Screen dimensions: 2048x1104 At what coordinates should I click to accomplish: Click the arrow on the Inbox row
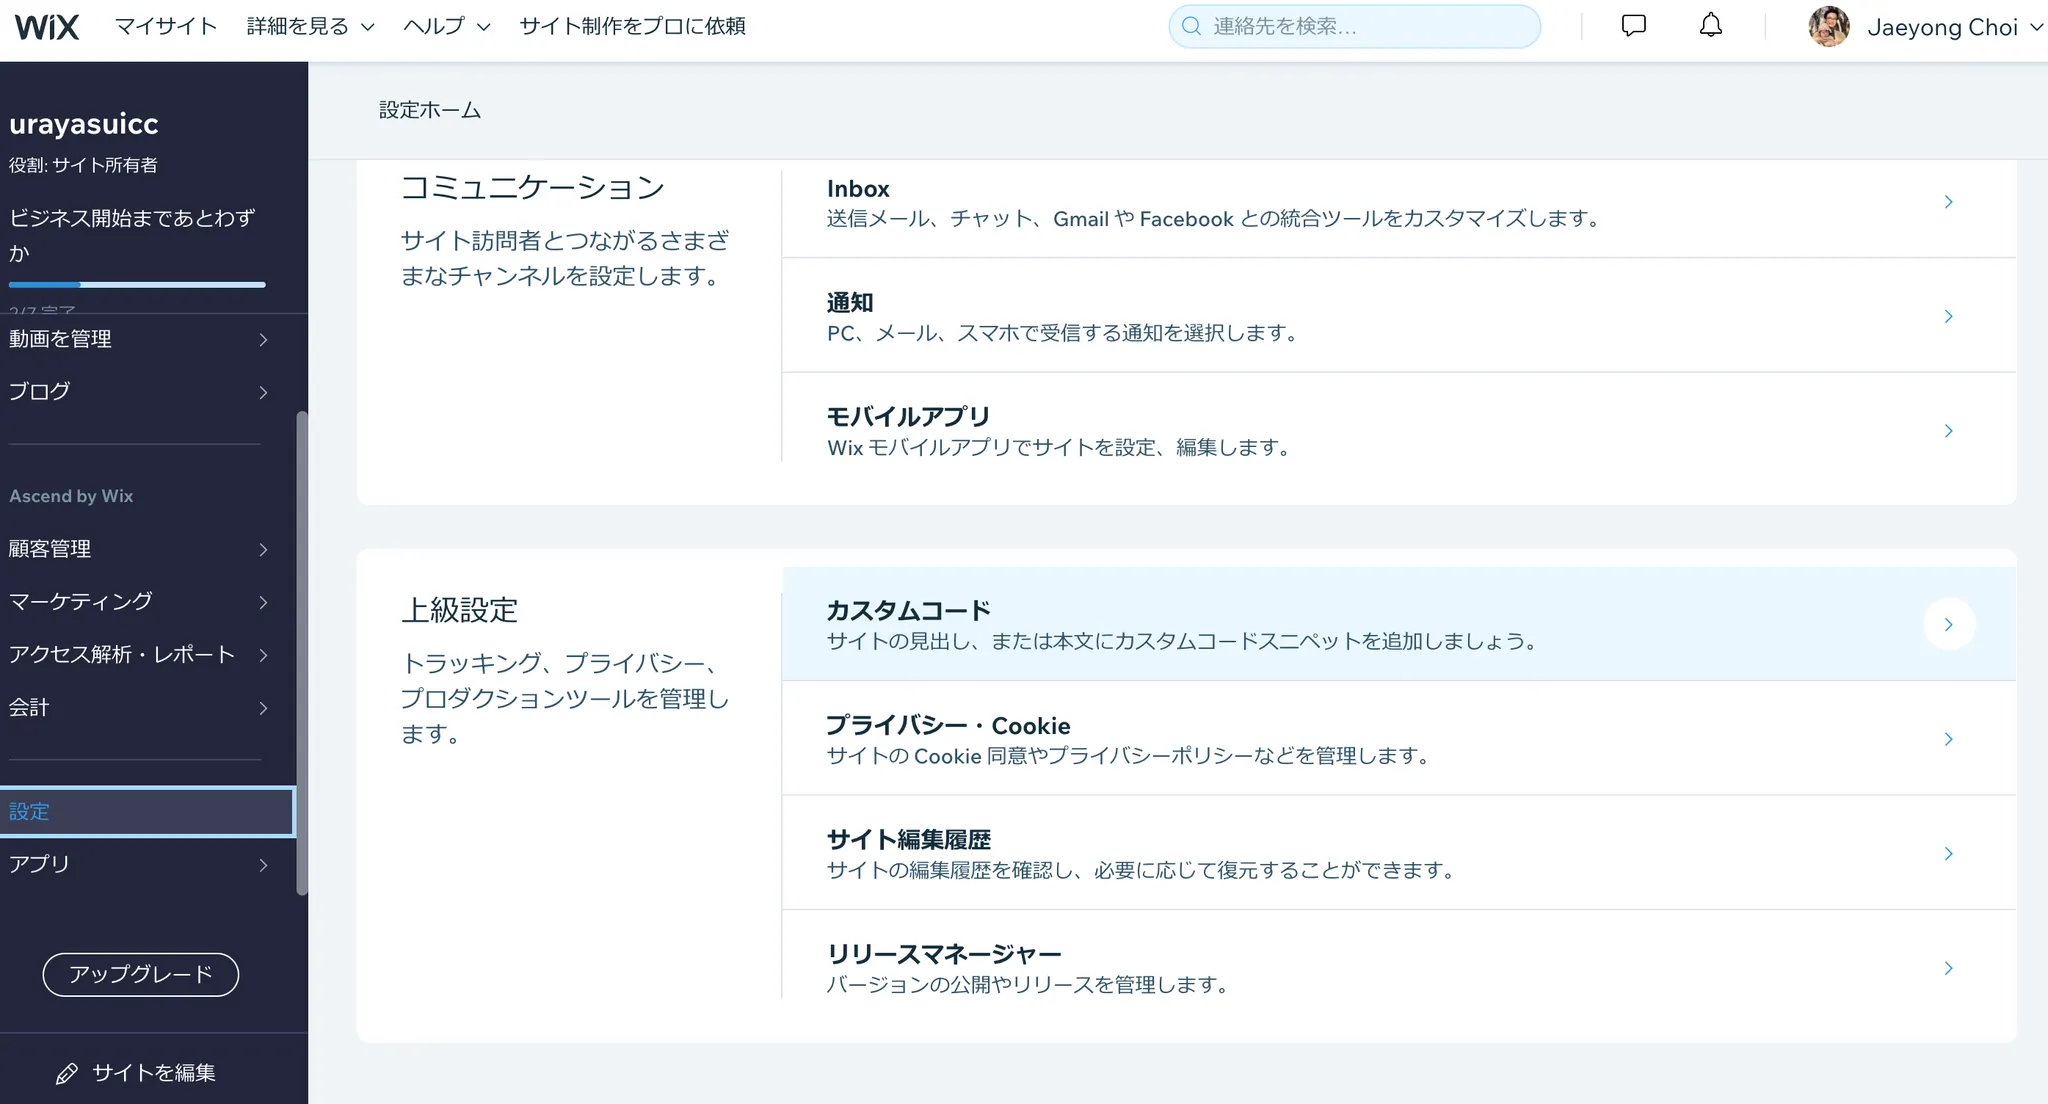[1948, 202]
